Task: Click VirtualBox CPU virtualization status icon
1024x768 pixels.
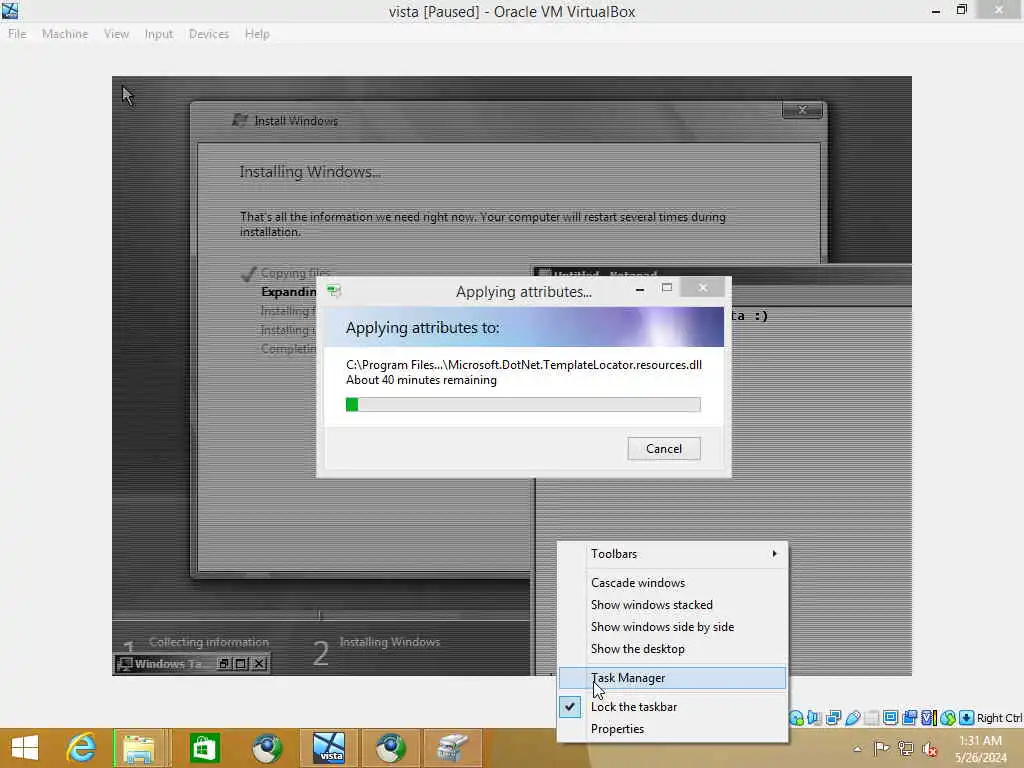Action: point(929,718)
